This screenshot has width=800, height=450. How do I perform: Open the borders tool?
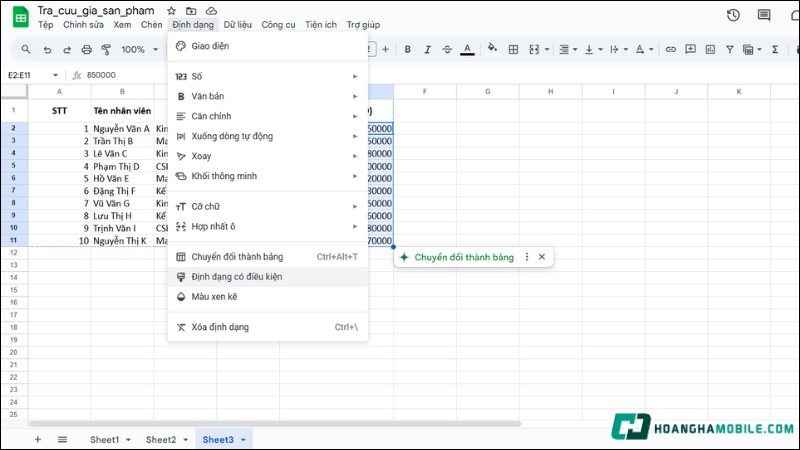513,49
